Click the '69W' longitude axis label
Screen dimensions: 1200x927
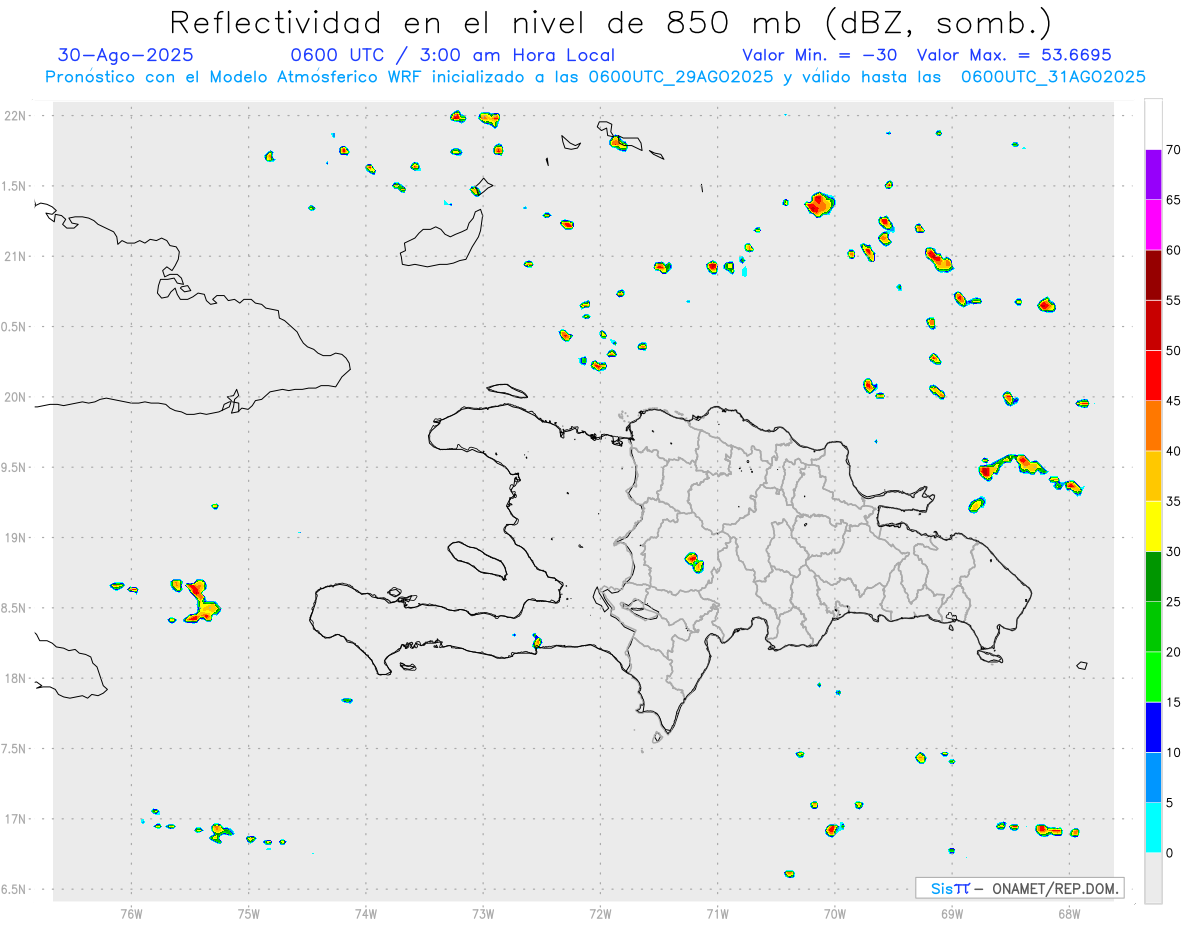952,913
